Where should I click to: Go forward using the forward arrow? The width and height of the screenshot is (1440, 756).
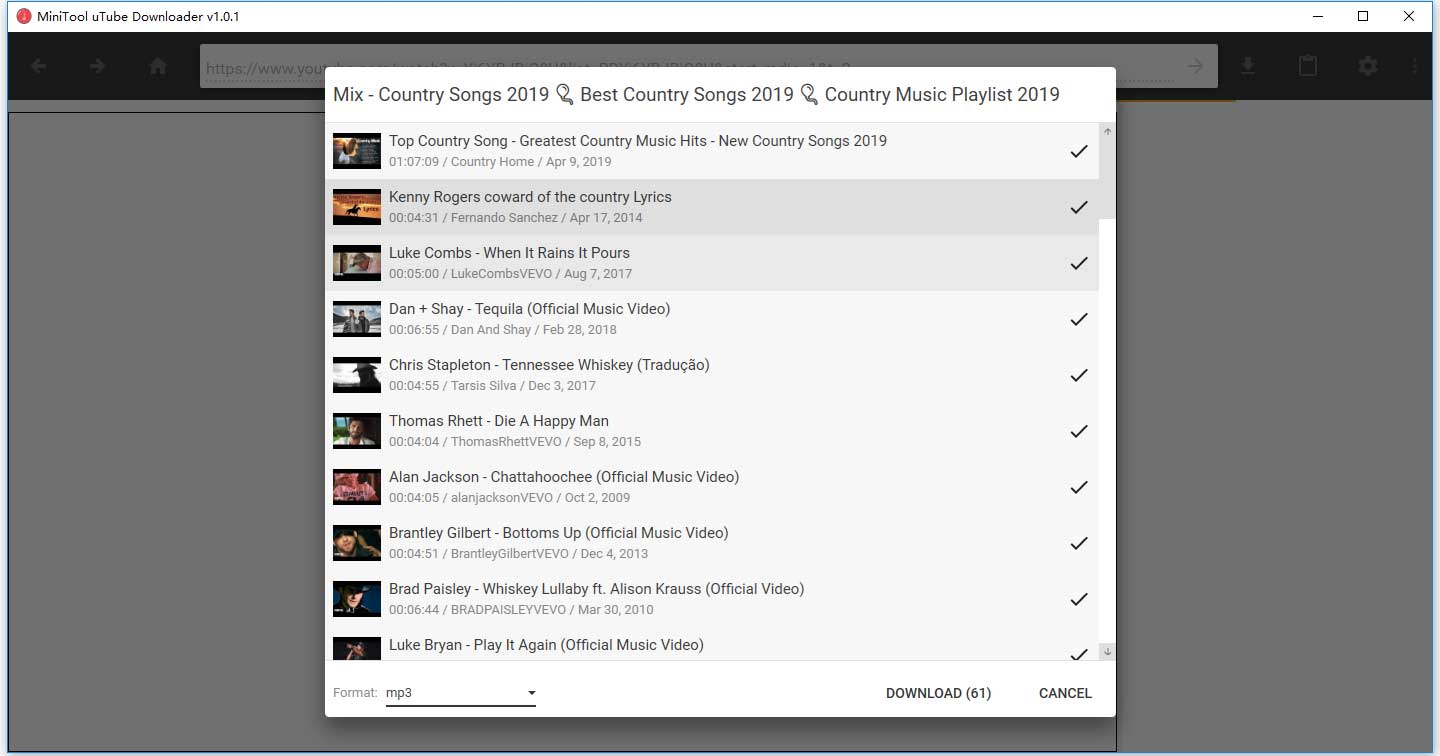coord(97,67)
